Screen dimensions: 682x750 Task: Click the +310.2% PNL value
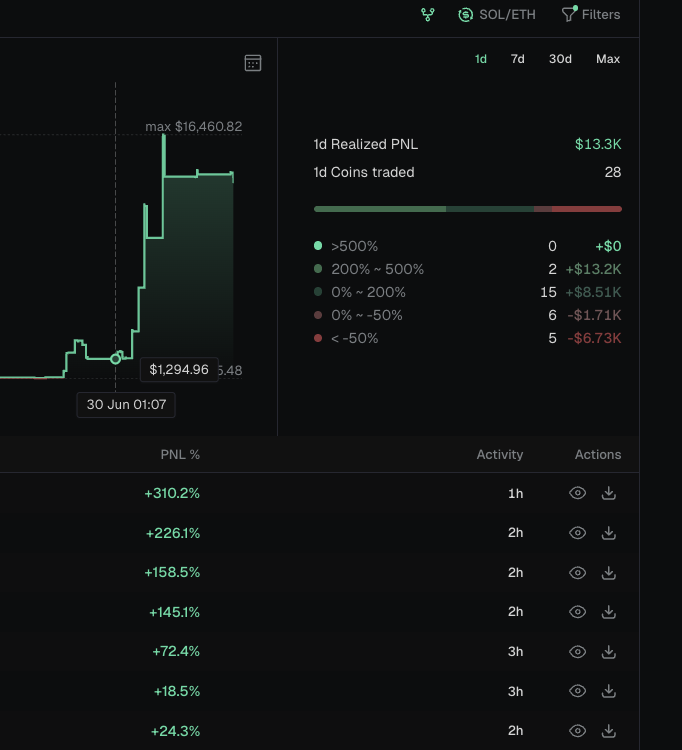[x=172, y=493]
